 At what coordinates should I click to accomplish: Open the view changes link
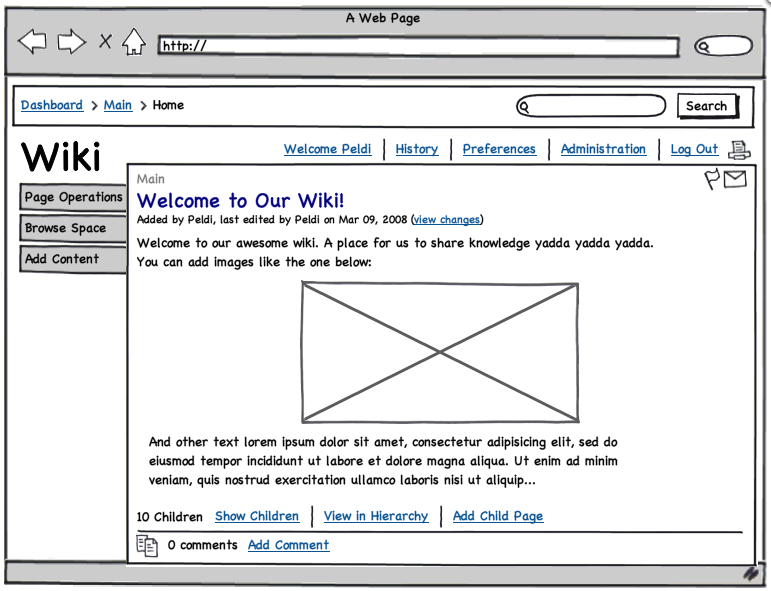click(446, 220)
